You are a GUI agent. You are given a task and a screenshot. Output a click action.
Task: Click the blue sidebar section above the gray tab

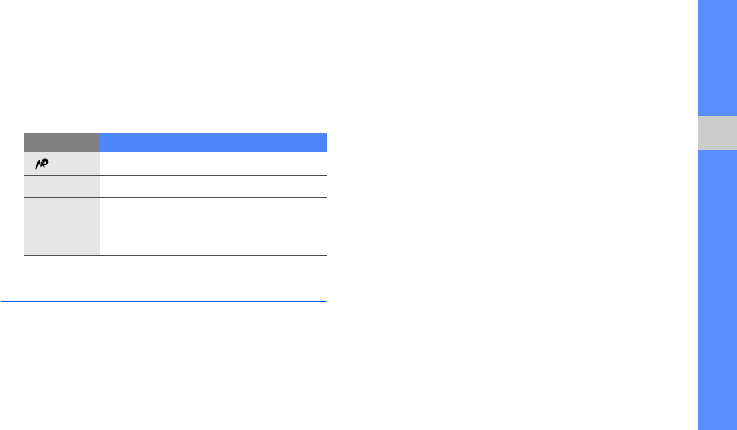[717, 58]
